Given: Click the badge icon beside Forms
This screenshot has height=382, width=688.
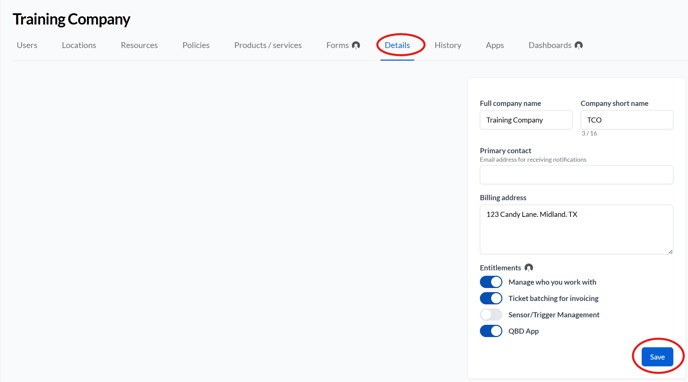Looking at the screenshot, I should (356, 45).
